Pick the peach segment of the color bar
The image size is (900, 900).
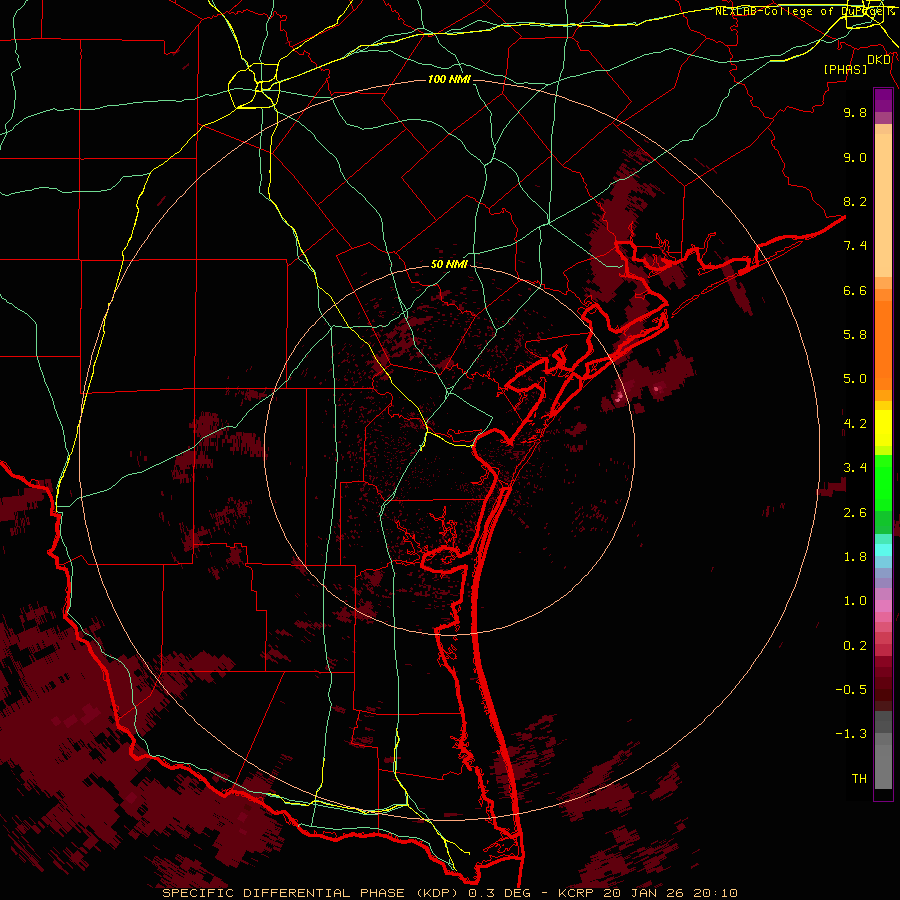tap(883, 201)
